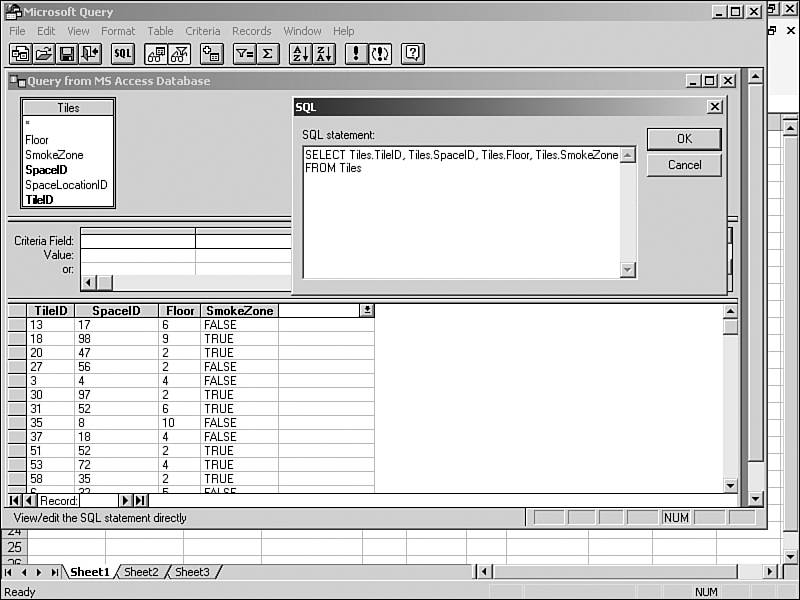
Task: Maximize the Query from MS Access Database window
Action: (x=709, y=81)
